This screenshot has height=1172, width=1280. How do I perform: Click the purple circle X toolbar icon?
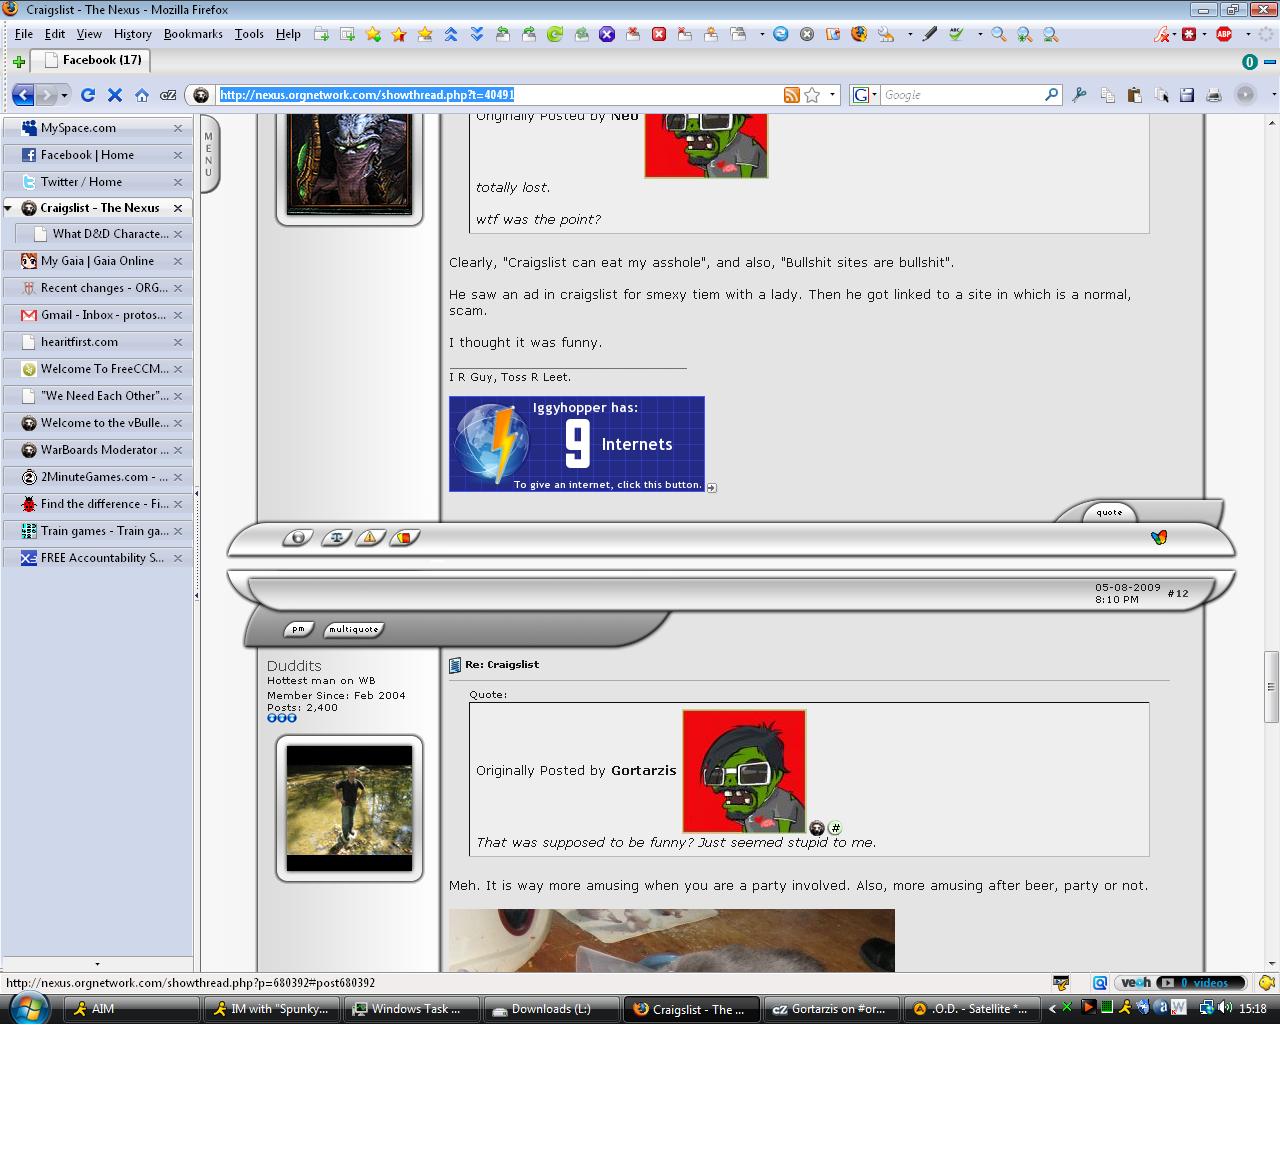click(606, 34)
